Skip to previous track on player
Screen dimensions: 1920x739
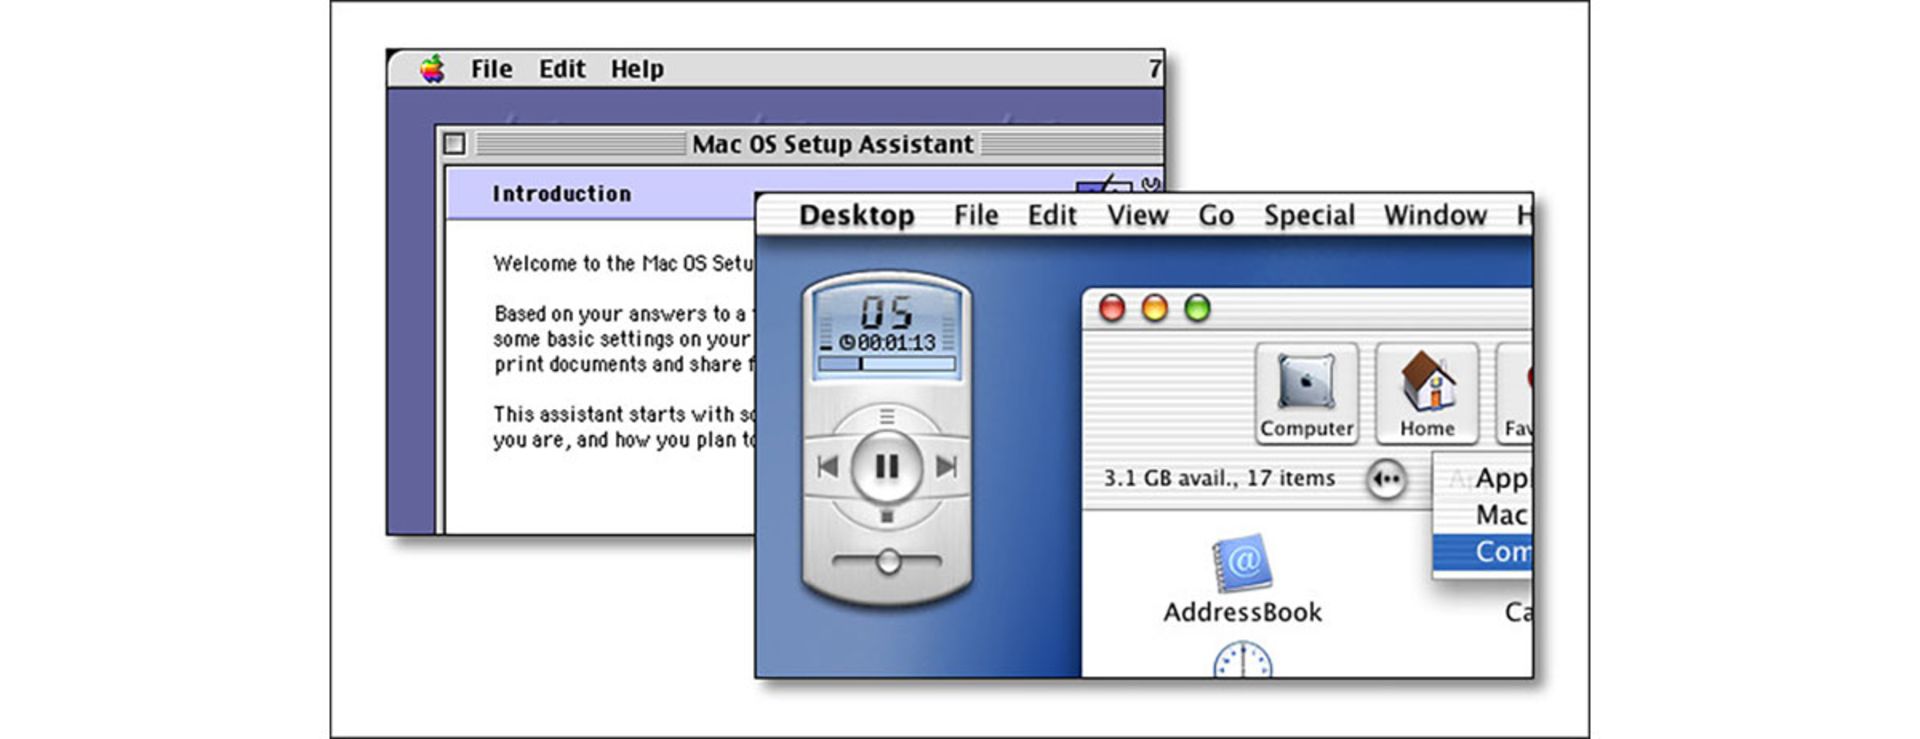click(828, 467)
